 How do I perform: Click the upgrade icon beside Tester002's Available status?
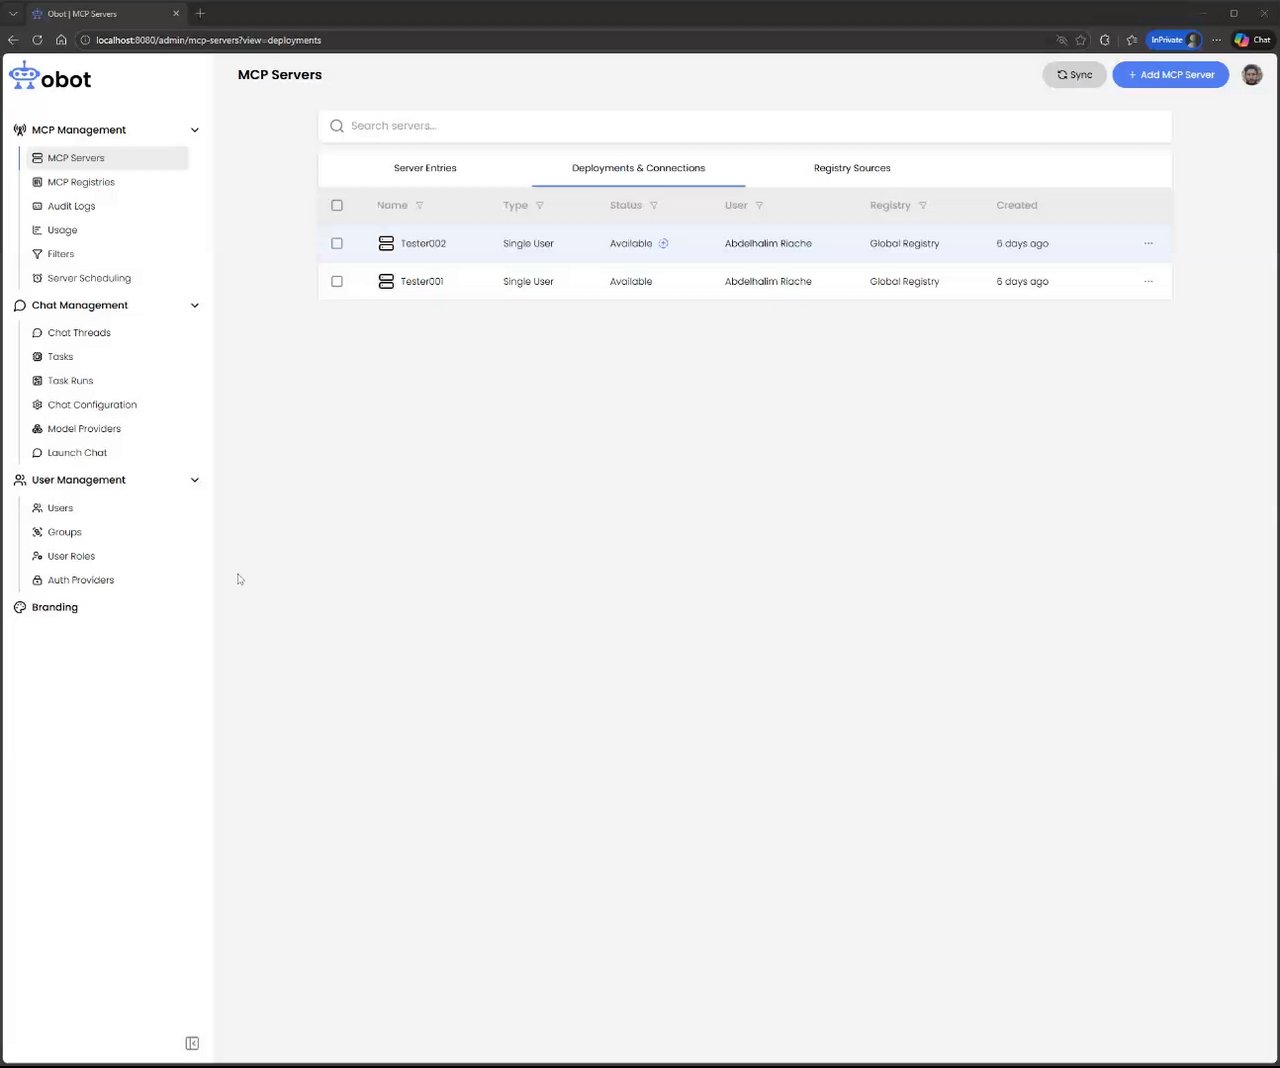[x=663, y=244]
